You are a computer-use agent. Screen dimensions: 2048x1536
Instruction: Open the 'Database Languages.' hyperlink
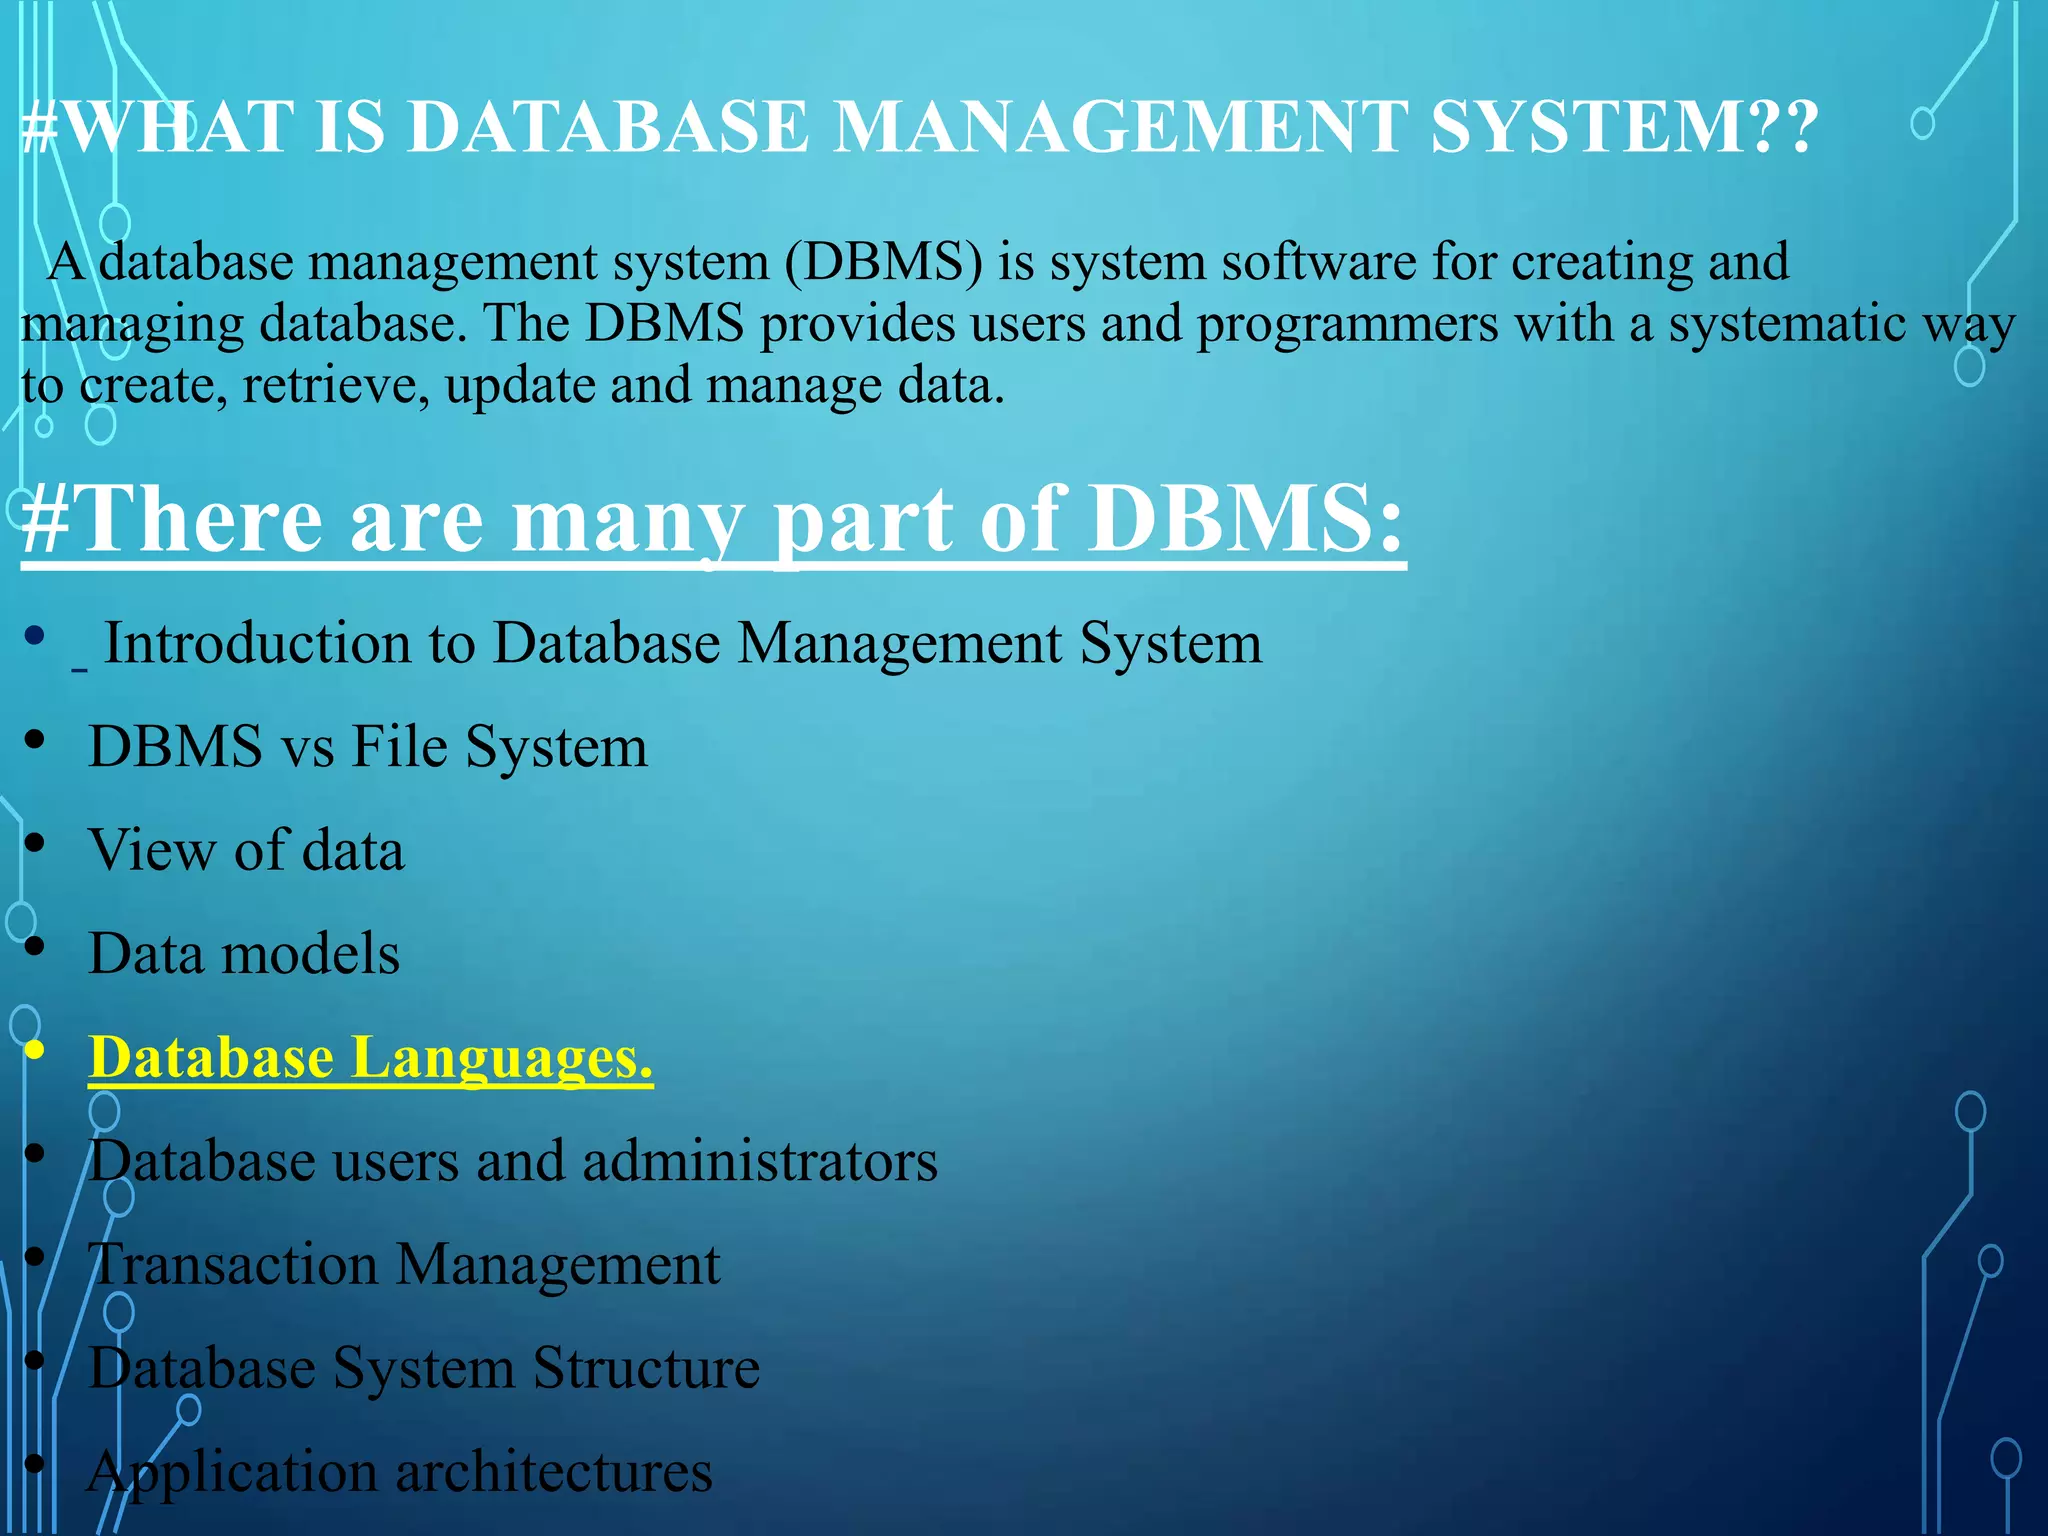point(371,1057)
